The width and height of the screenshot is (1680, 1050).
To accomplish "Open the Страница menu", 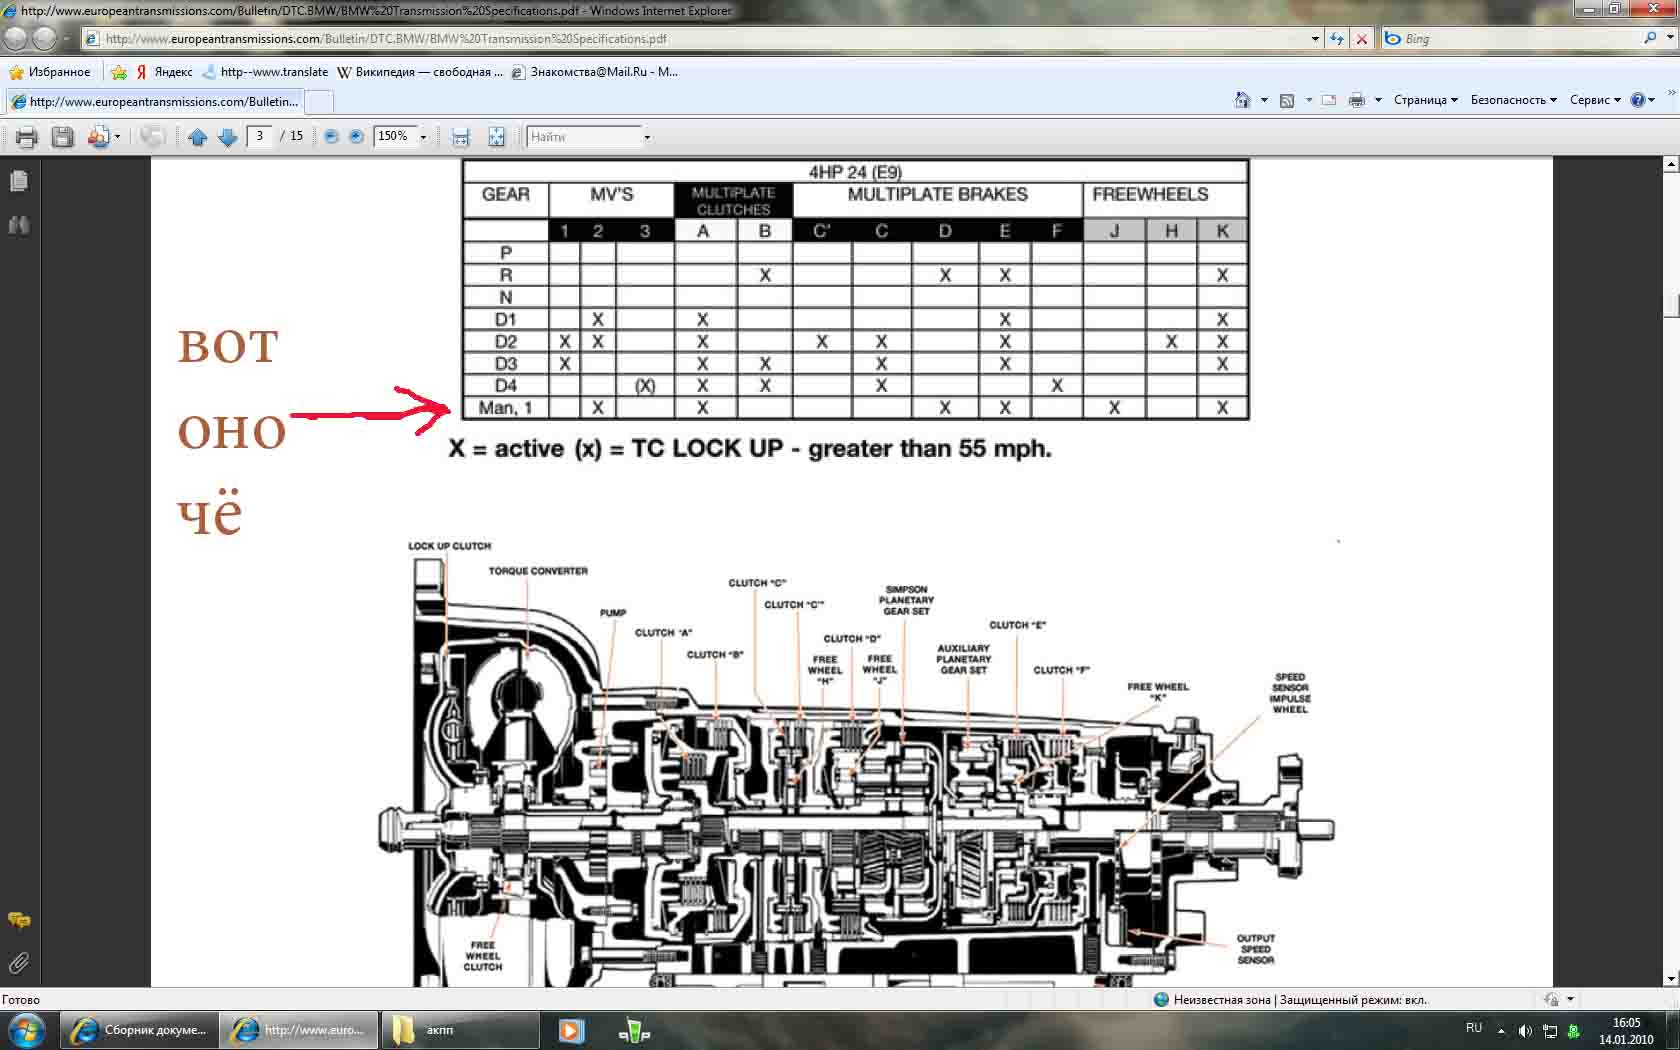I will point(1425,100).
